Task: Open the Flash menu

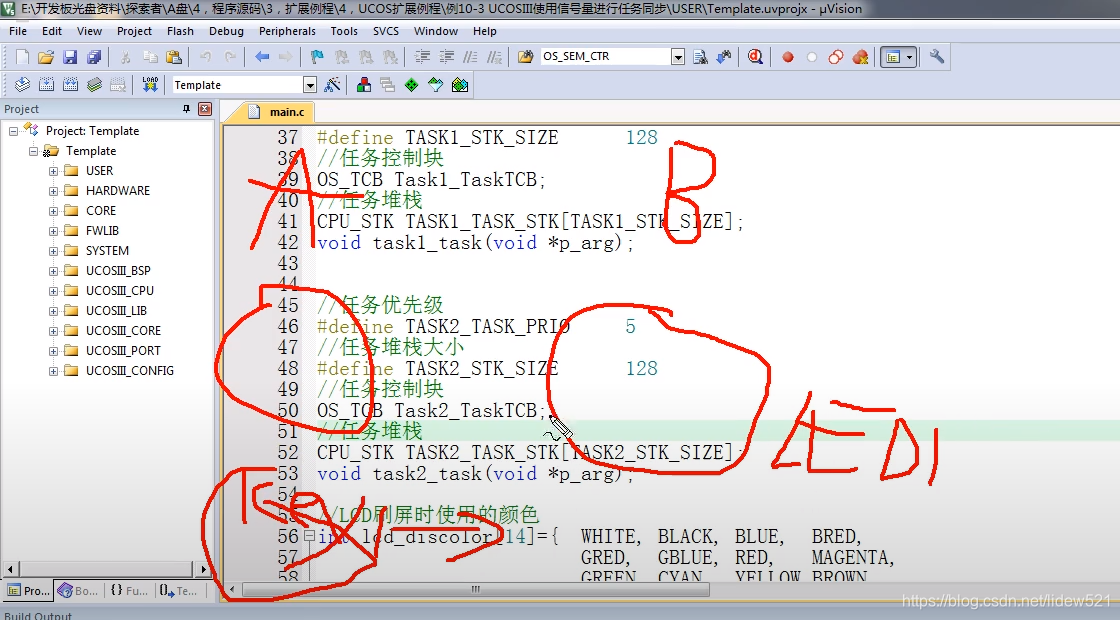Action: [x=180, y=31]
